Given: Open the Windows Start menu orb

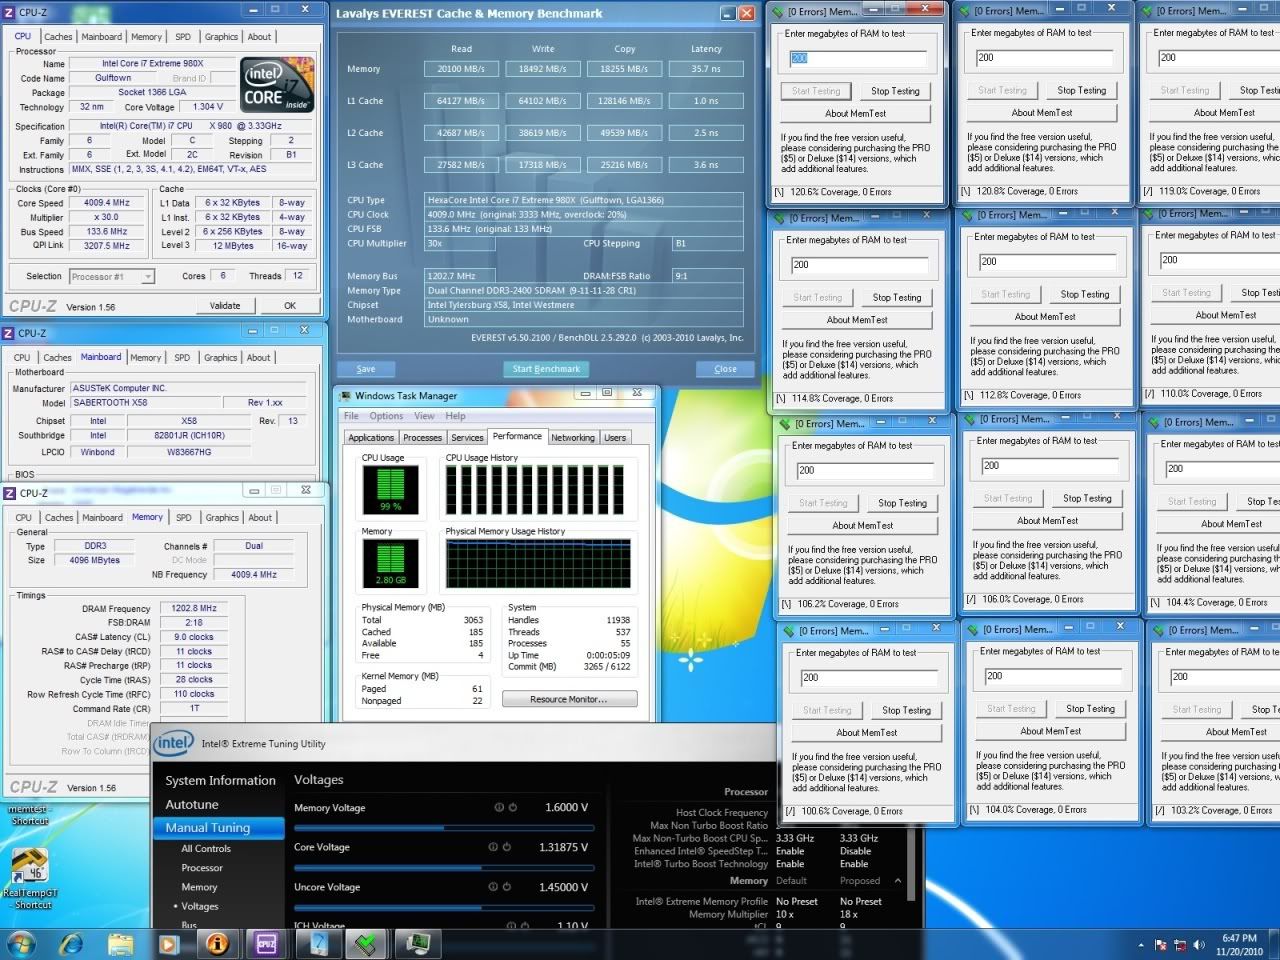Looking at the screenshot, I should 21,943.
